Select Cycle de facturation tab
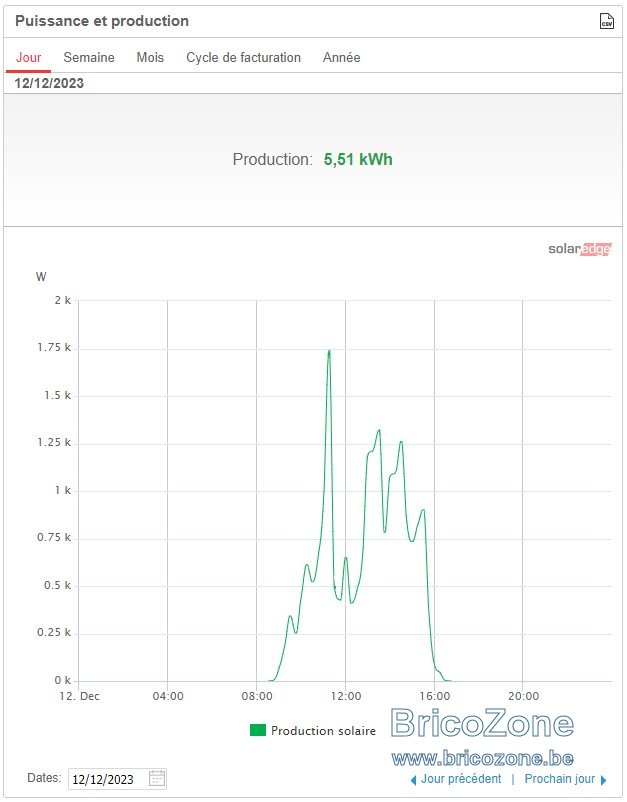627x802 pixels. coord(243,57)
